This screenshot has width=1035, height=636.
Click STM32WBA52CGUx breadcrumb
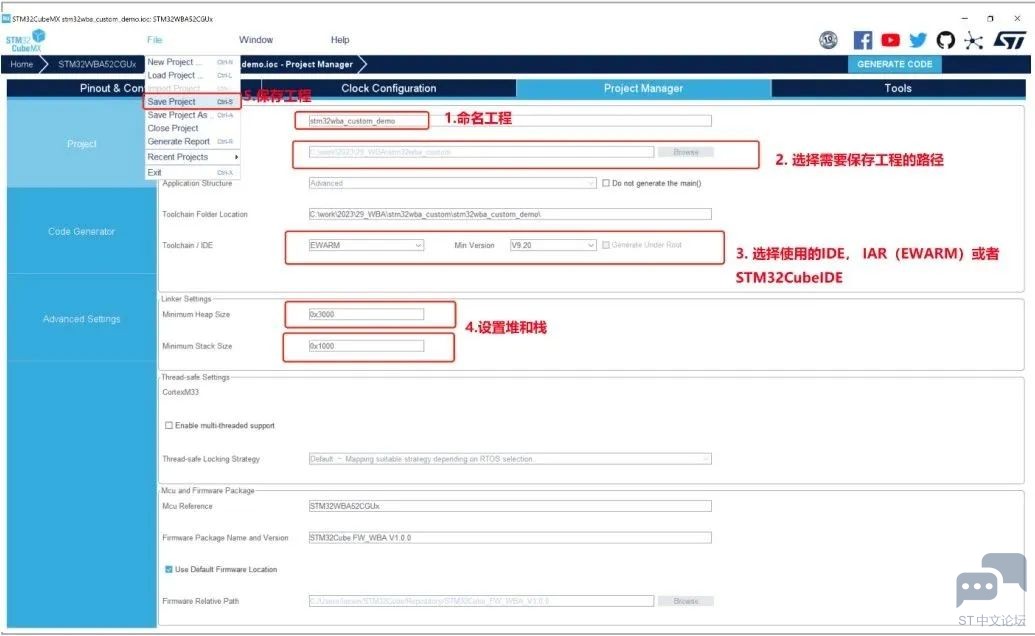click(96, 64)
